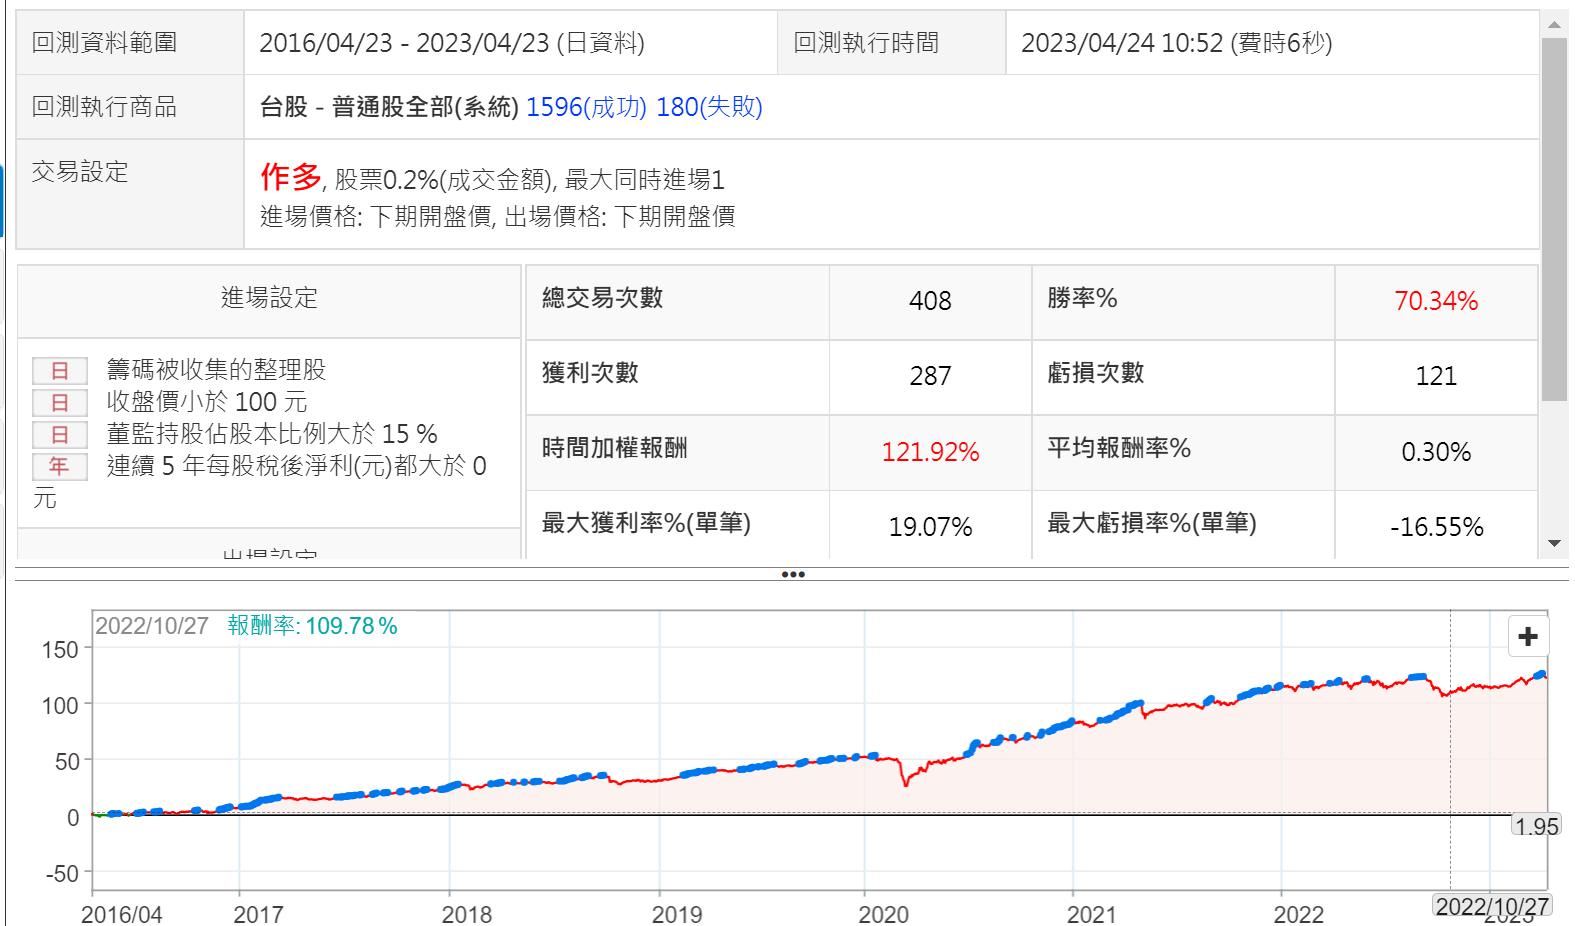Click the scrollbar down arrow

coord(1554,544)
